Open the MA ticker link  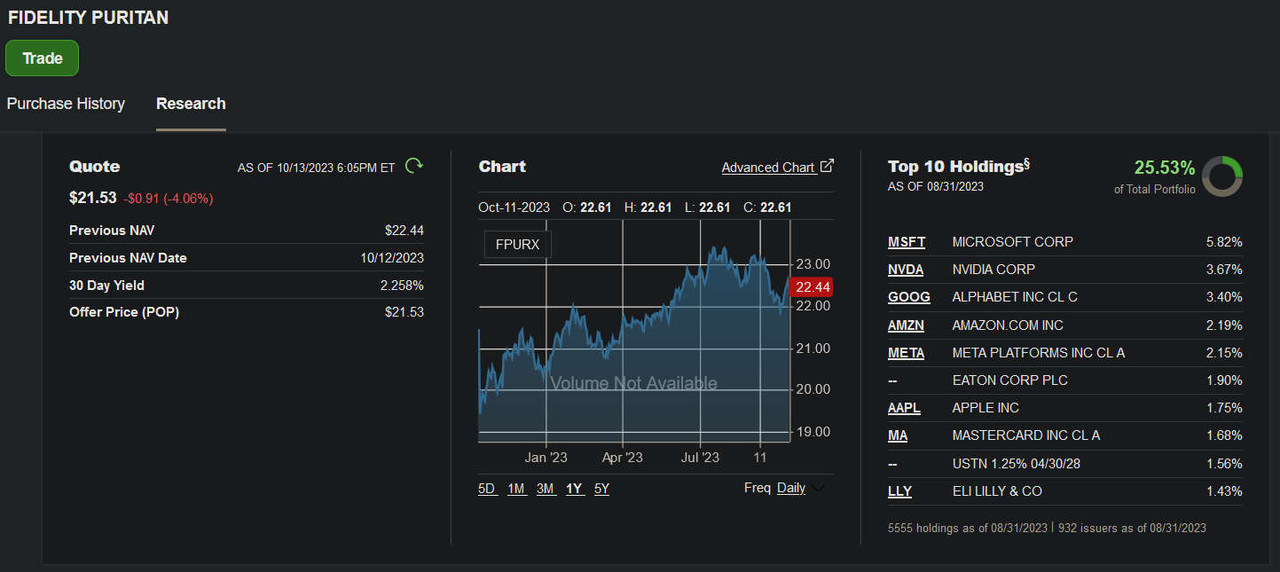coord(898,435)
